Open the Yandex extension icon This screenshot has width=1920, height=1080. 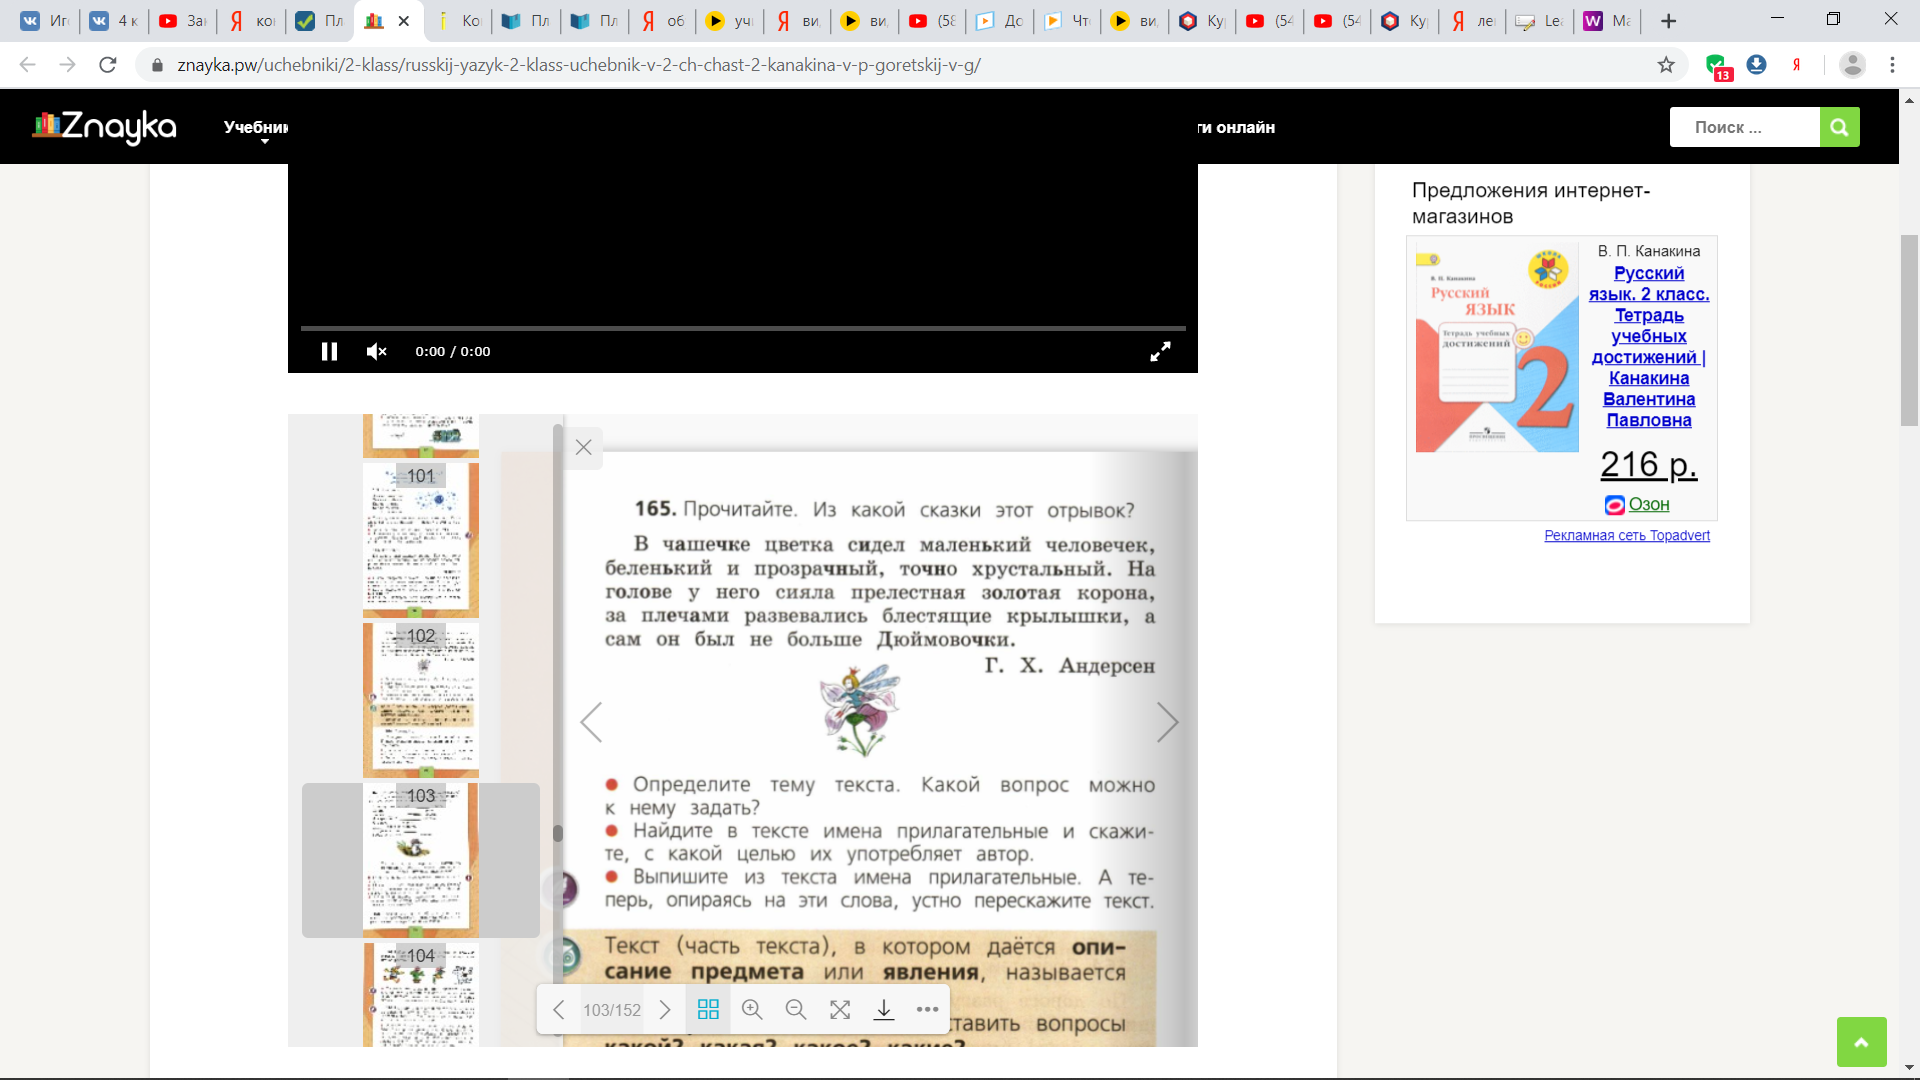(1796, 65)
